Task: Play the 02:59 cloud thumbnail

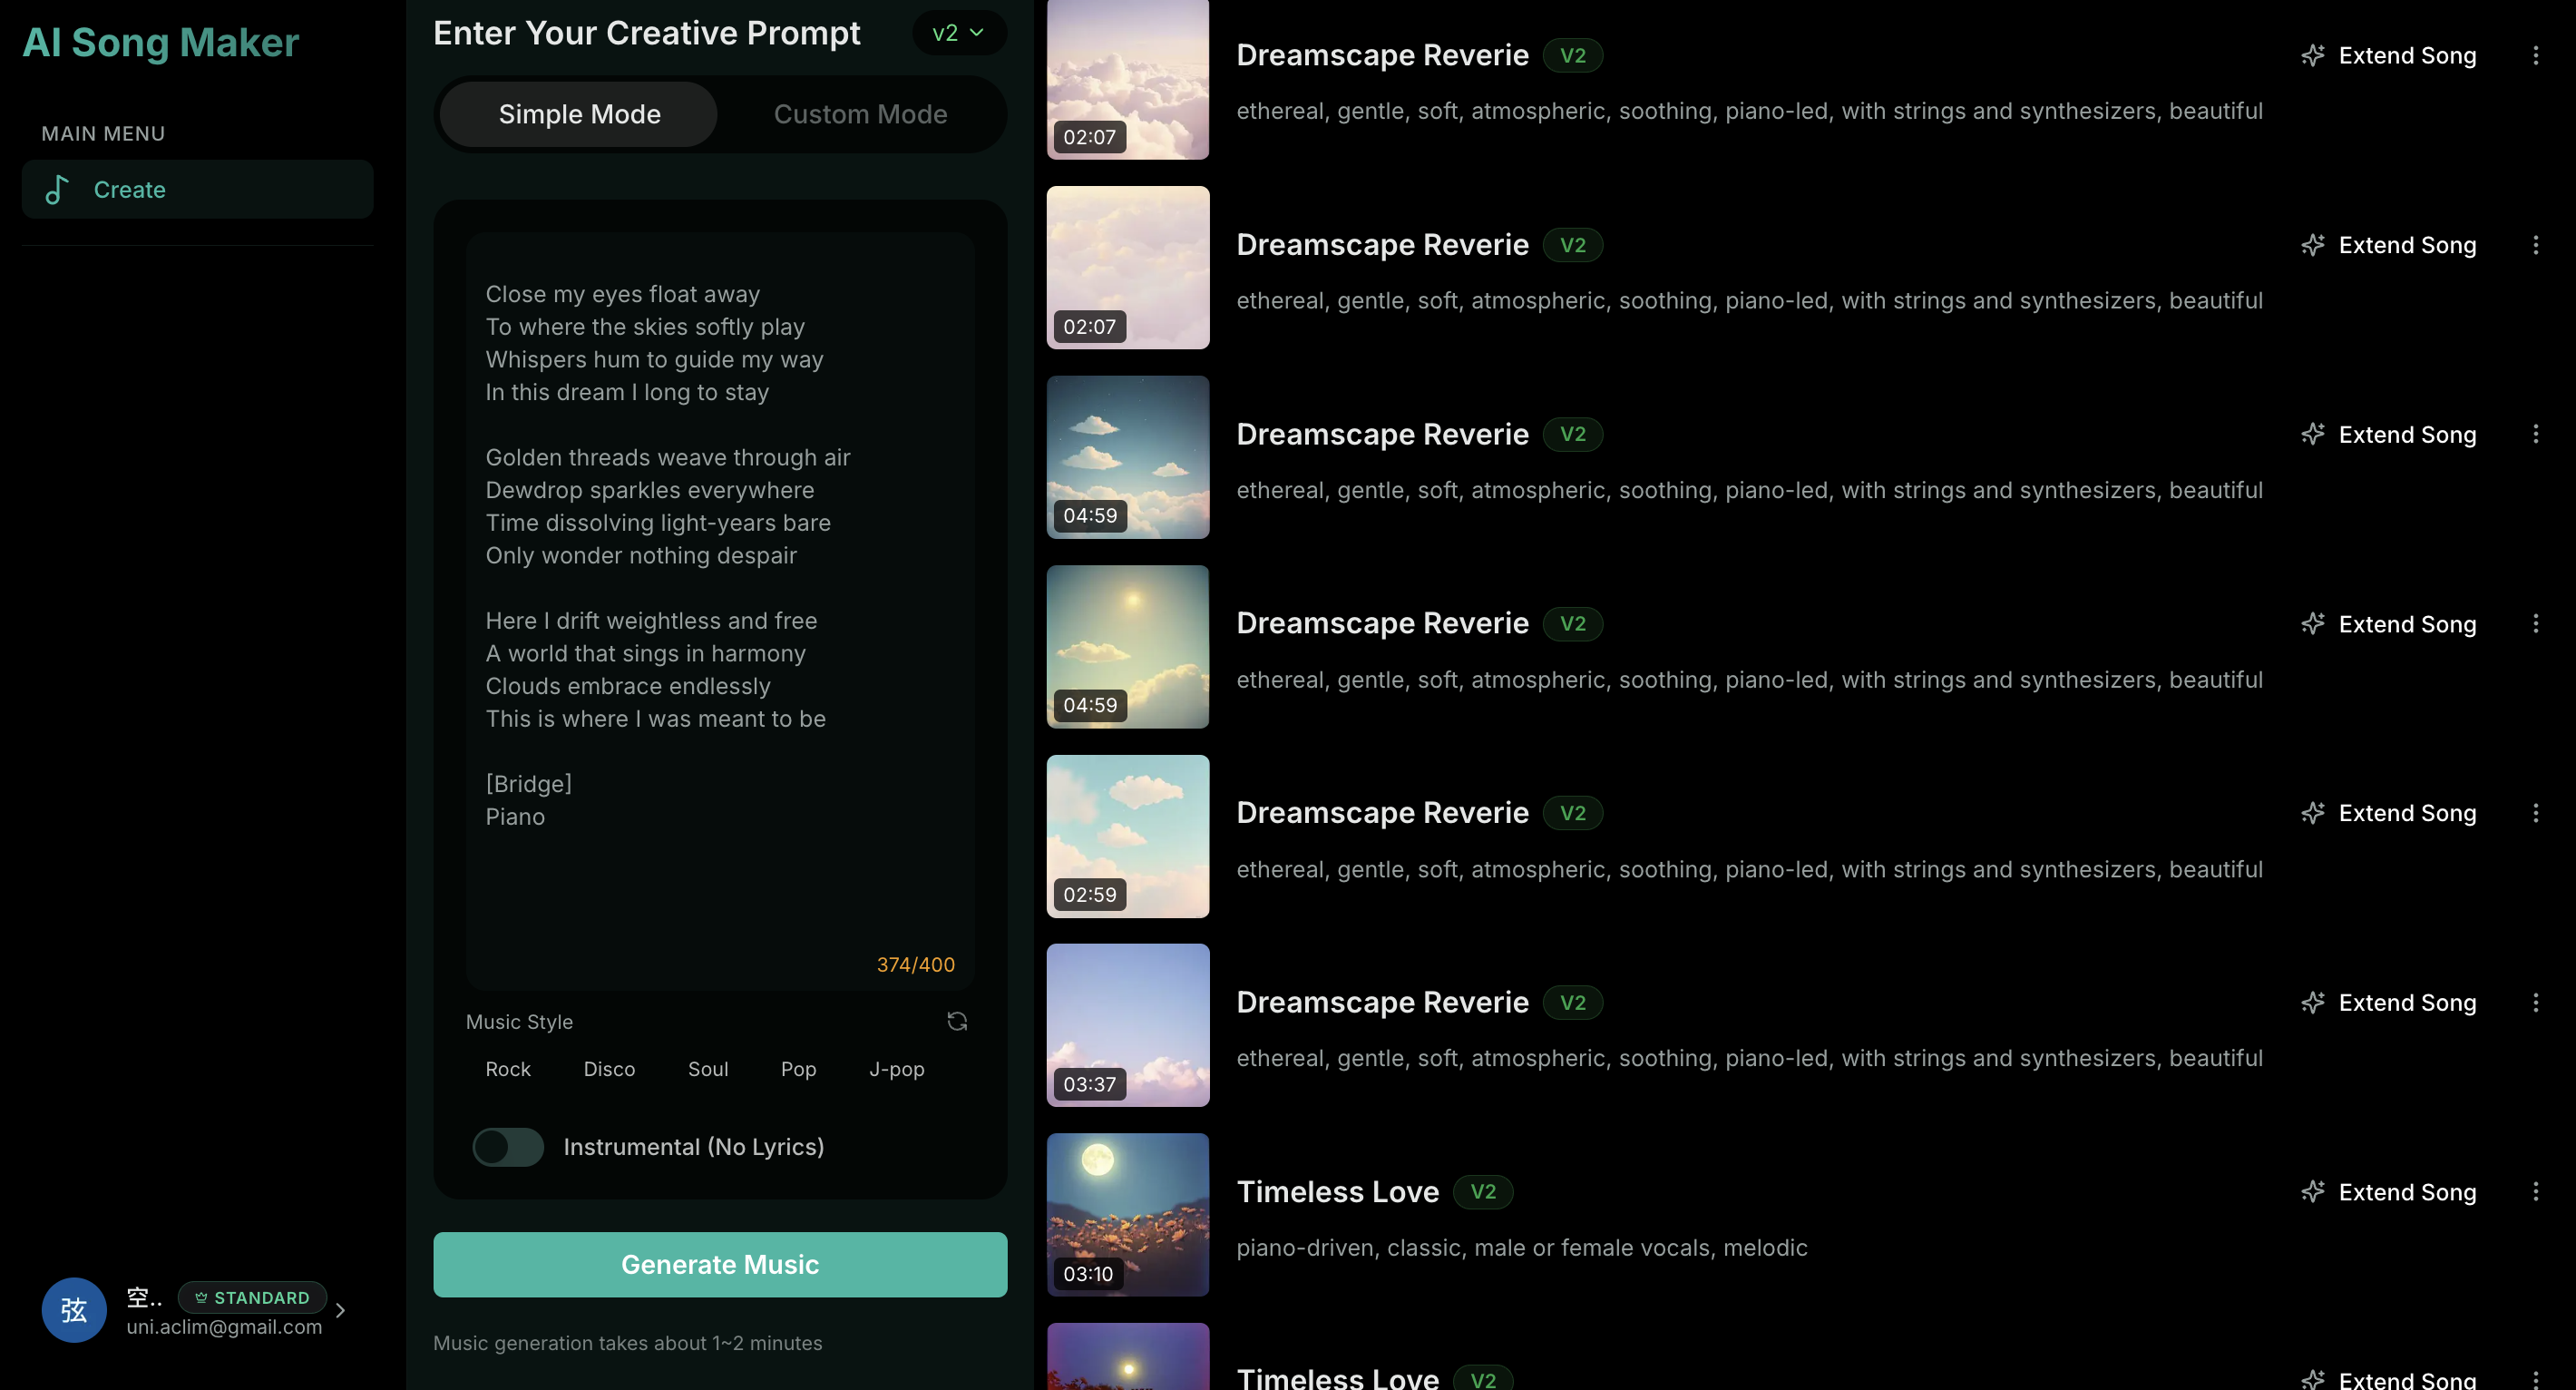Action: 1127,836
